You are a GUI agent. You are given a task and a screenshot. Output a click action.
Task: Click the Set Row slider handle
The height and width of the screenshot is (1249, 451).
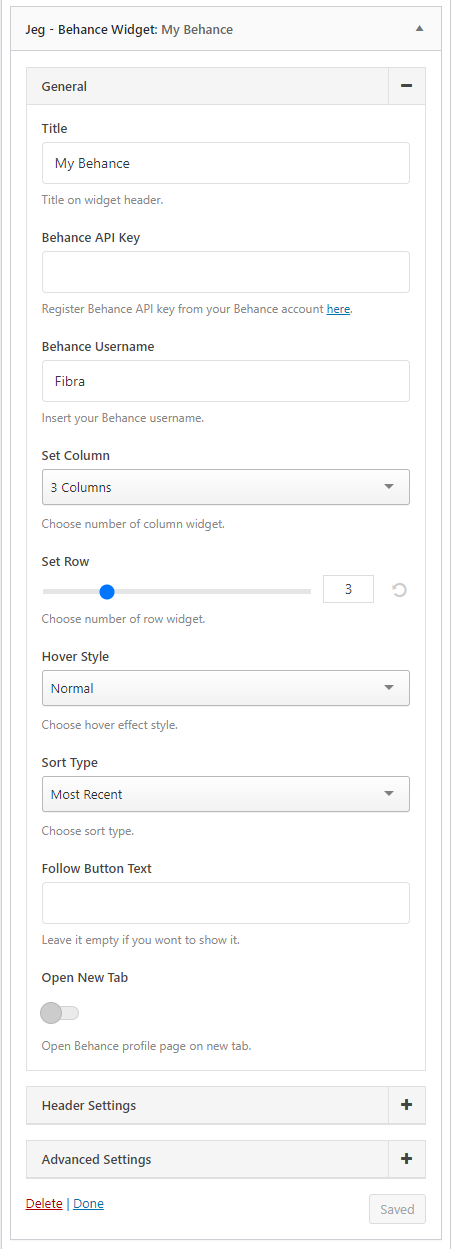click(107, 591)
